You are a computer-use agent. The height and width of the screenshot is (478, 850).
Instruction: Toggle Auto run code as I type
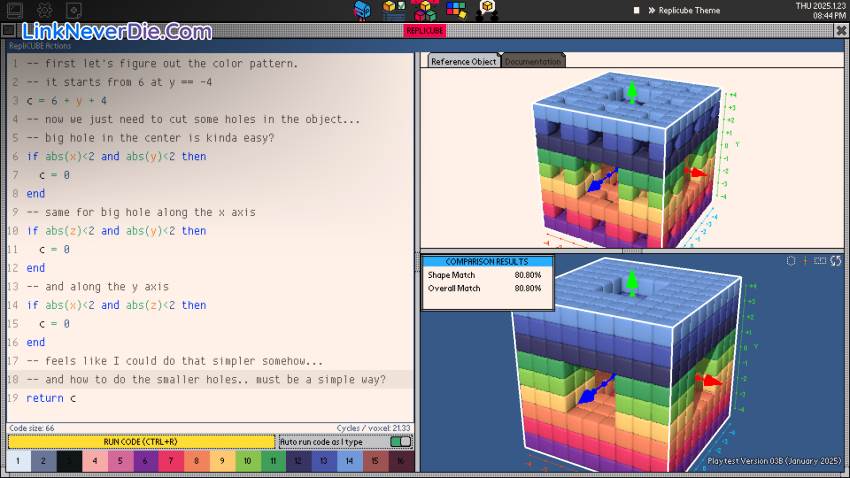[401, 441]
